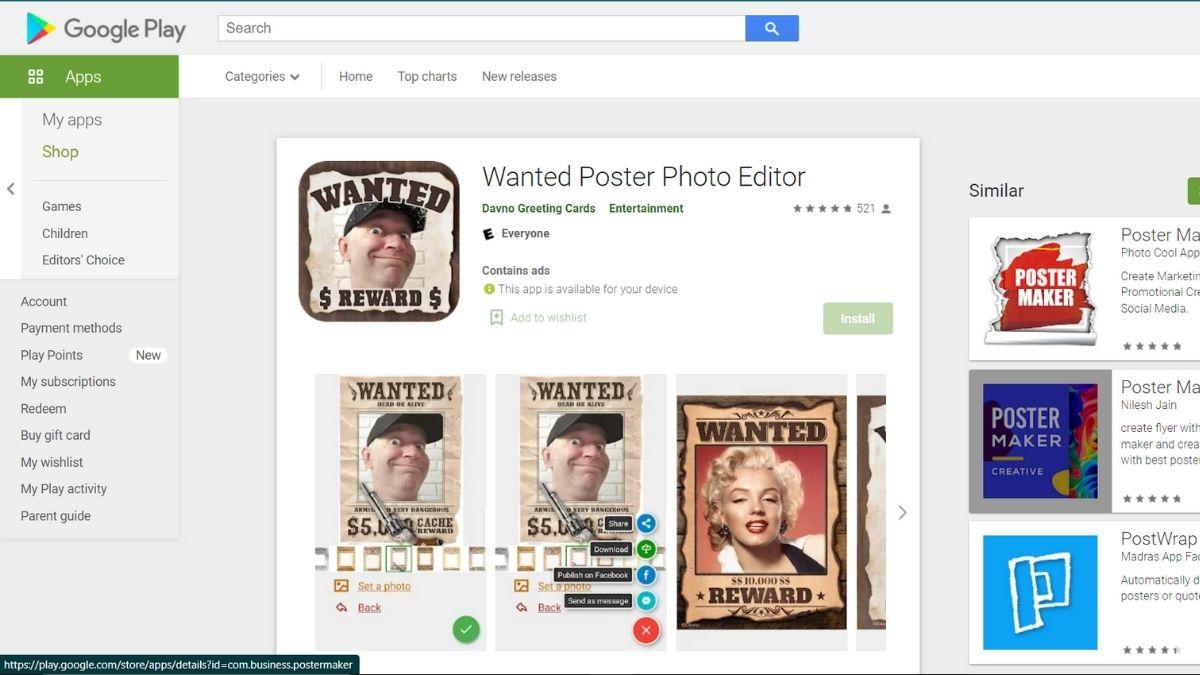Open the Marilyn wanted poster screenshot
This screenshot has height=675, width=1200.
click(762, 512)
